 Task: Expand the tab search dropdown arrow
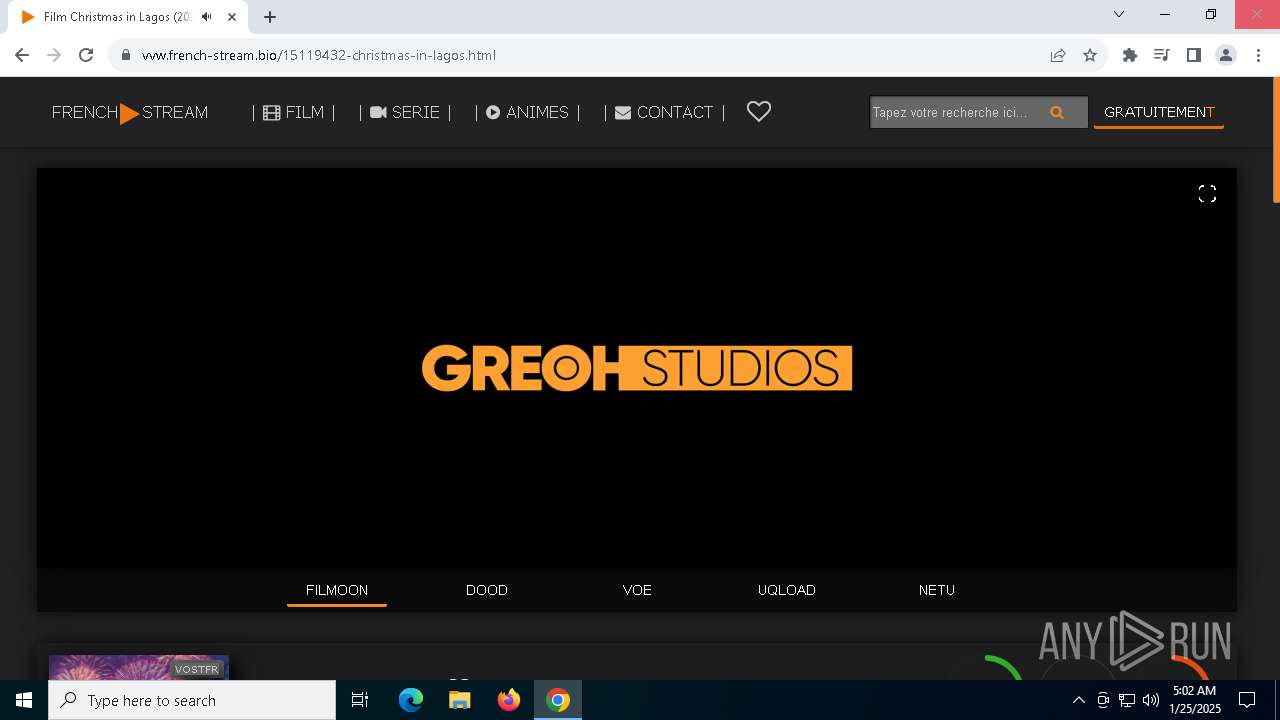[x=1119, y=14]
